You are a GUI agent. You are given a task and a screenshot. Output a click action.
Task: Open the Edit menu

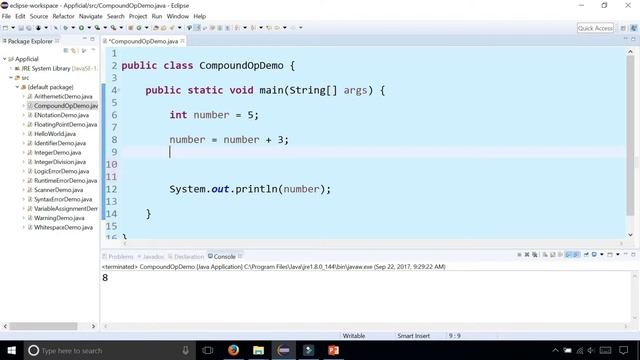pyautogui.click(x=20, y=16)
